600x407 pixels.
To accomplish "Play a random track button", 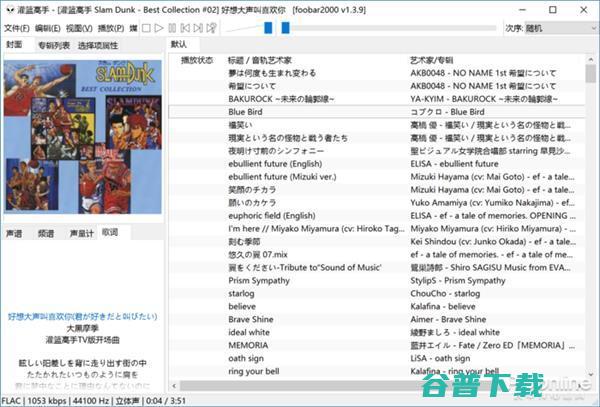I will (211, 28).
